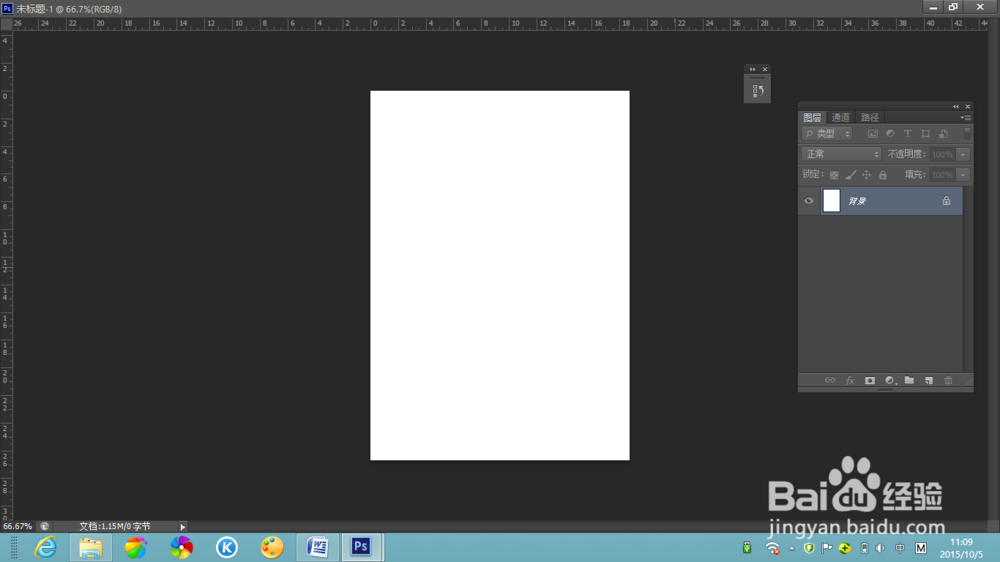
Task: Open the 正常 blend mode dropdown
Action: pos(841,154)
